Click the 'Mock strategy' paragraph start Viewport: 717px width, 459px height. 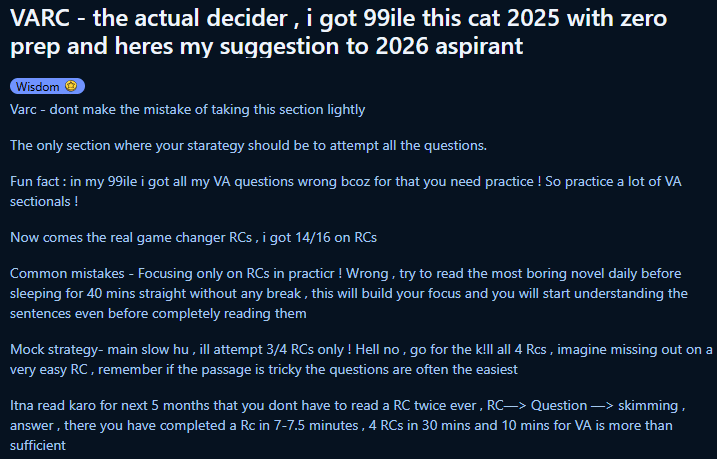(x=54, y=350)
